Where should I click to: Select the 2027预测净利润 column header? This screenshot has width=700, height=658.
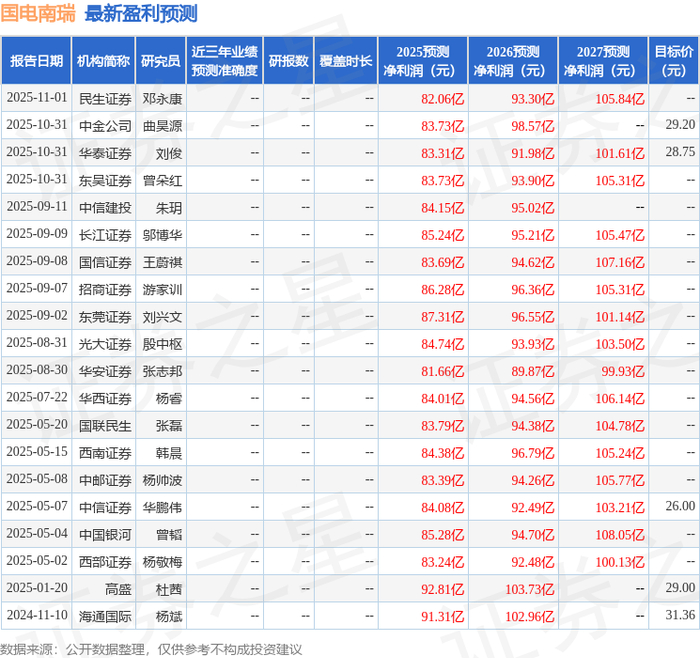603,61
